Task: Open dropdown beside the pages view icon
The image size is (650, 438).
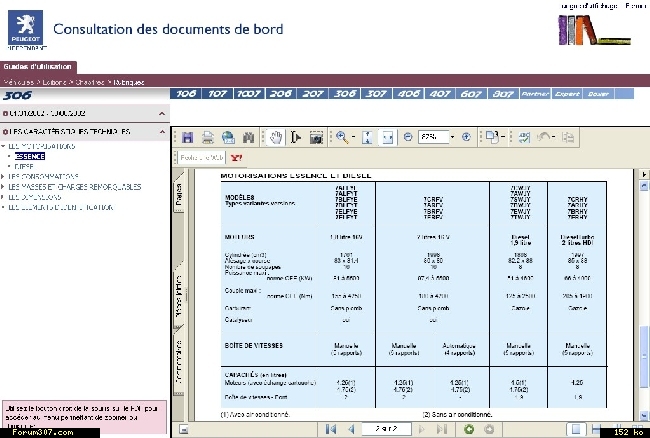Action: click(503, 137)
